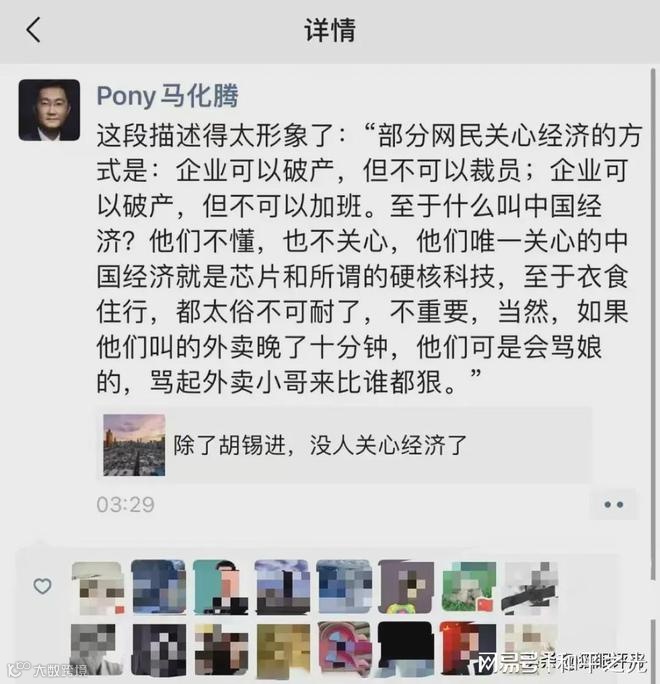The height and width of the screenshot is (684, 660).
Task: Tap the back arrow in header
Action: pos(33,30)
